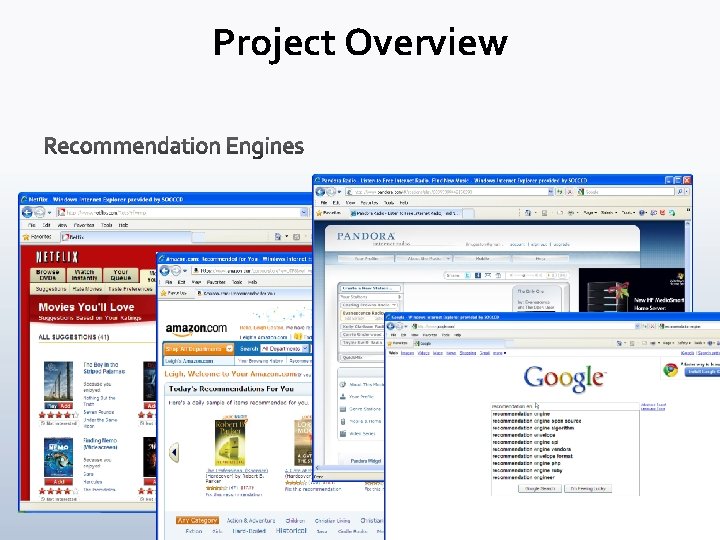Image resolution: width=720 pixels, height=540 pixels.
Task: Click the Pandora window's address bar
Action: click(449, 192)
